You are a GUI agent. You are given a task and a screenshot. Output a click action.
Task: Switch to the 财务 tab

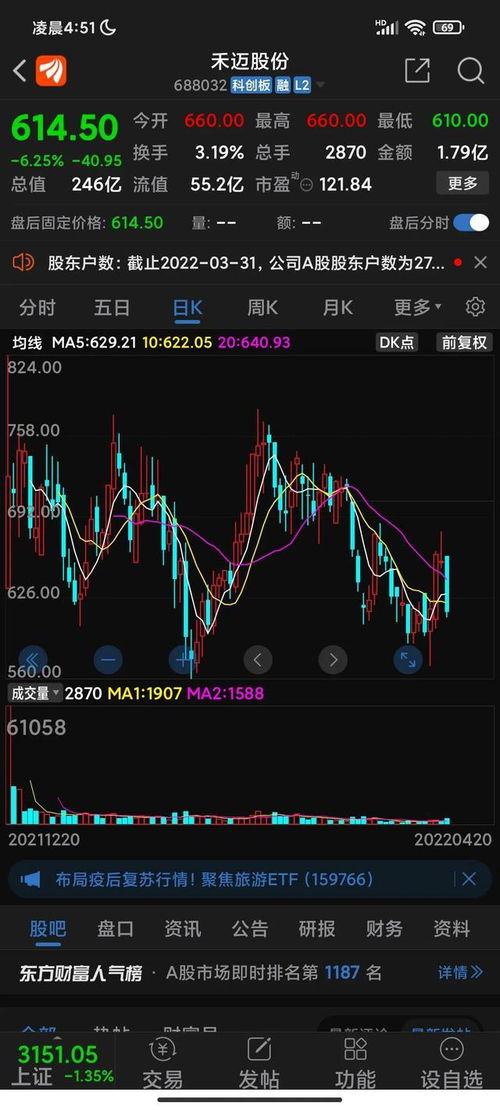coord(384,929)
